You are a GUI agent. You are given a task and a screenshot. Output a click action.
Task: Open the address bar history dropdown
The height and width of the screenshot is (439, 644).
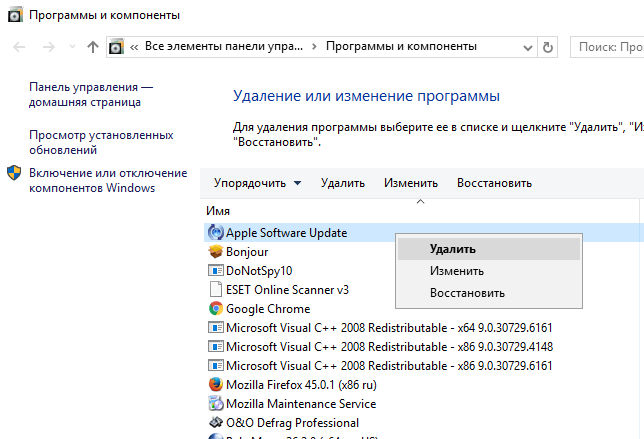point(527,48)
